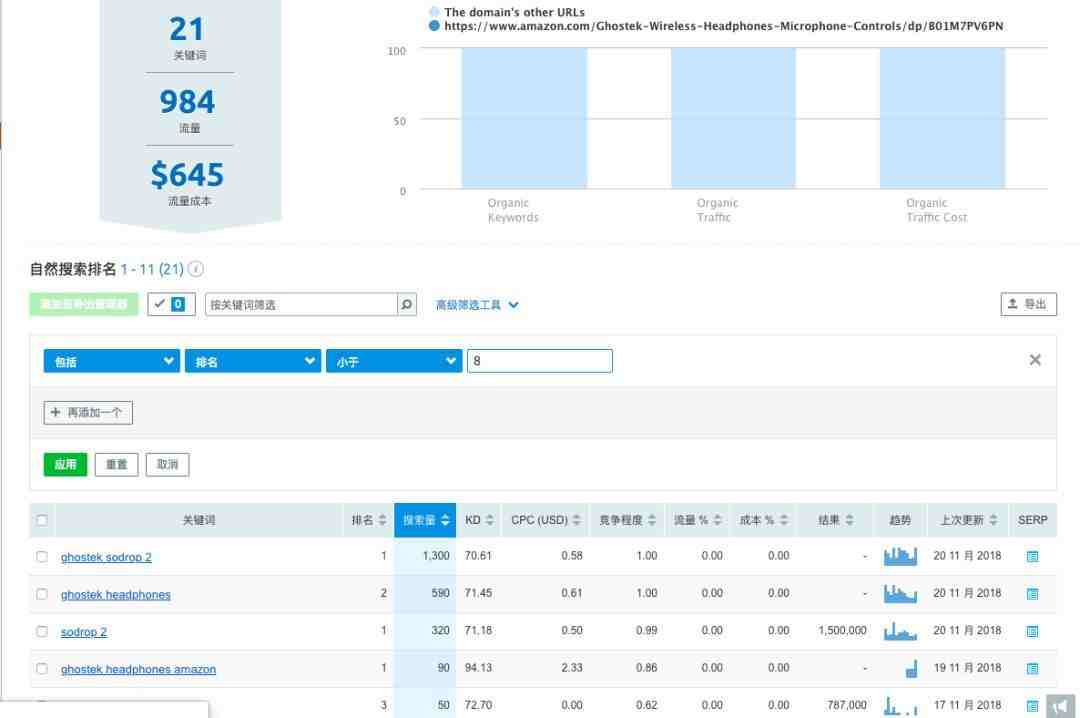Viewport: 1080px width, 718px height.
Task: Sort table by 流量 % column arrows
Action: (717, 520)
